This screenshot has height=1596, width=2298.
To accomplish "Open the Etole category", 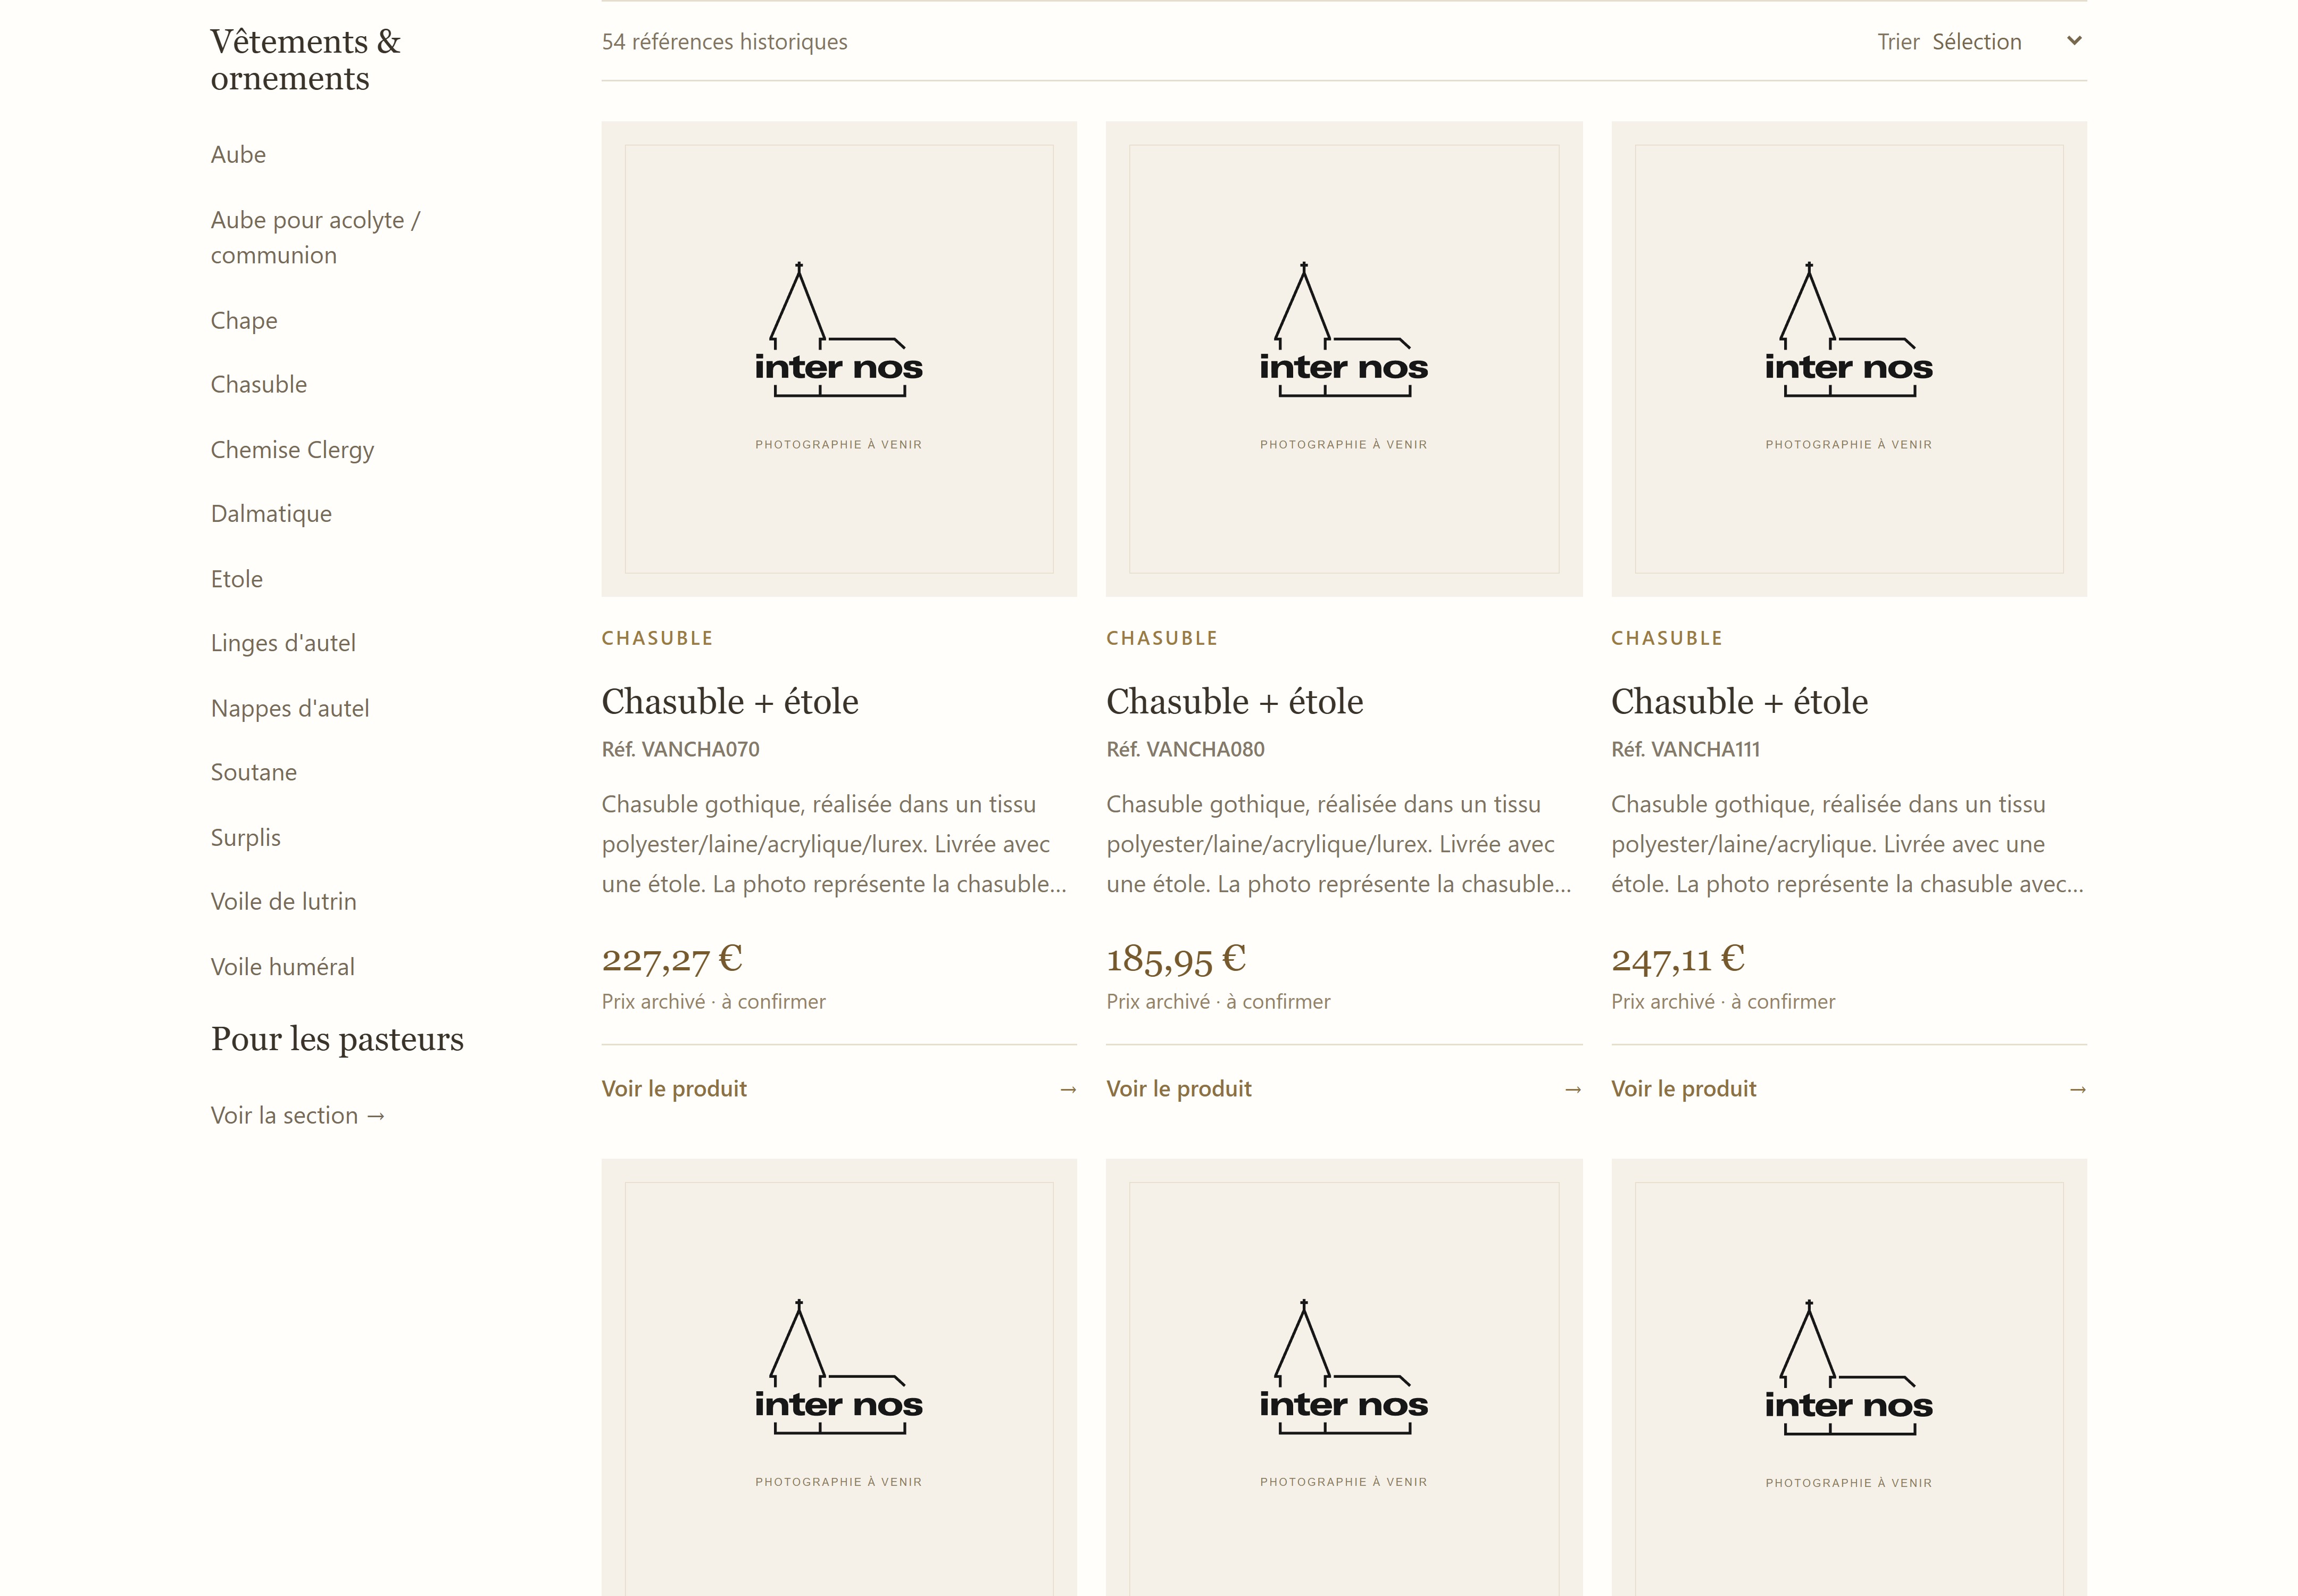I will point(237,579).
